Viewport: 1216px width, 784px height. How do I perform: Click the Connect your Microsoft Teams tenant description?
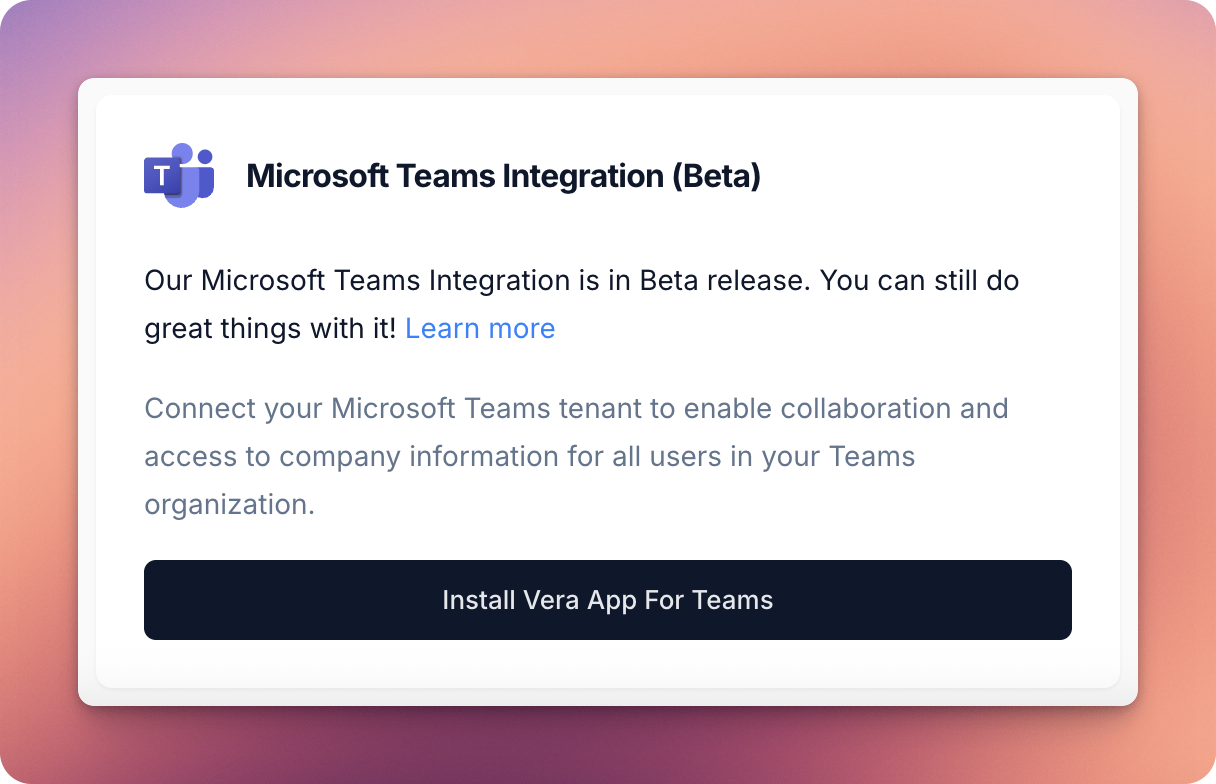[x=576, y=456]
